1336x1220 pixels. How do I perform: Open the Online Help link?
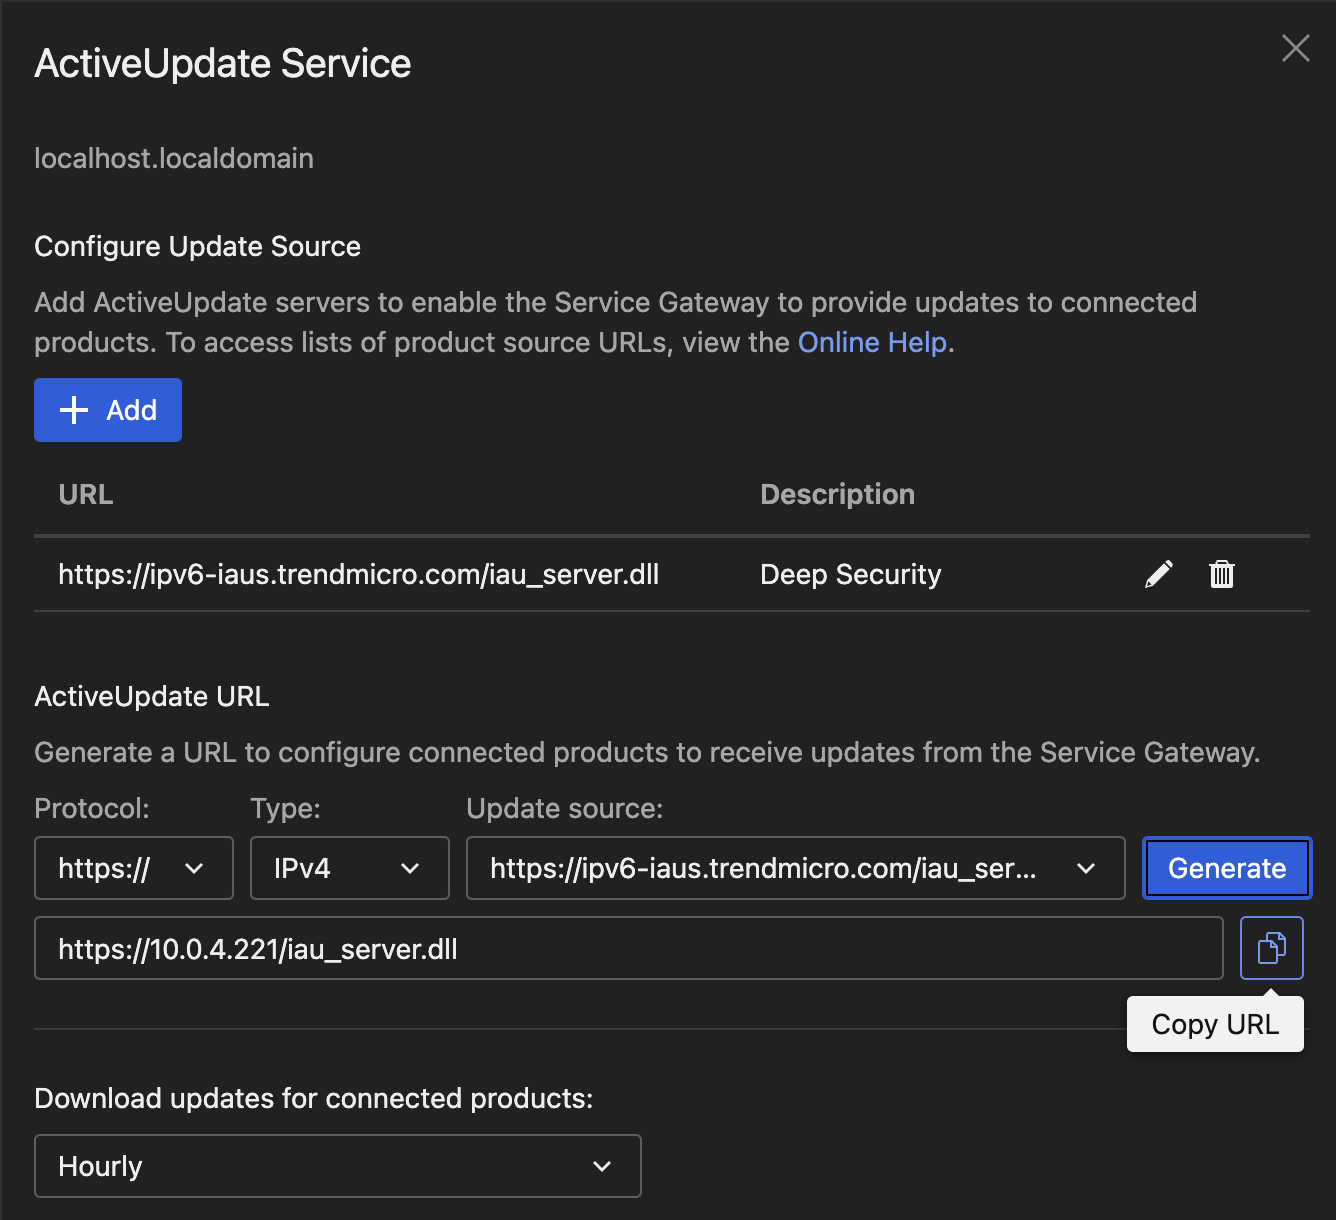coord(872,342)
